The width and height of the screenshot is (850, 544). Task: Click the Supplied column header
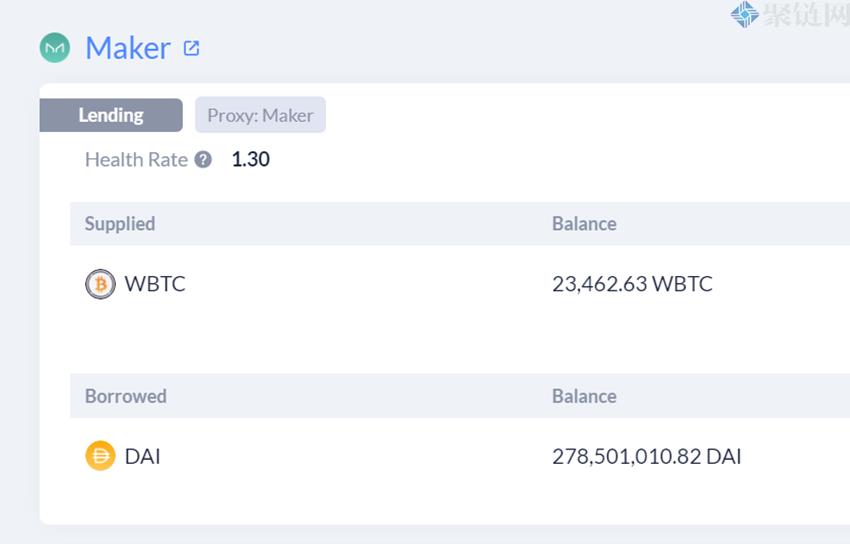pos(120,224)
